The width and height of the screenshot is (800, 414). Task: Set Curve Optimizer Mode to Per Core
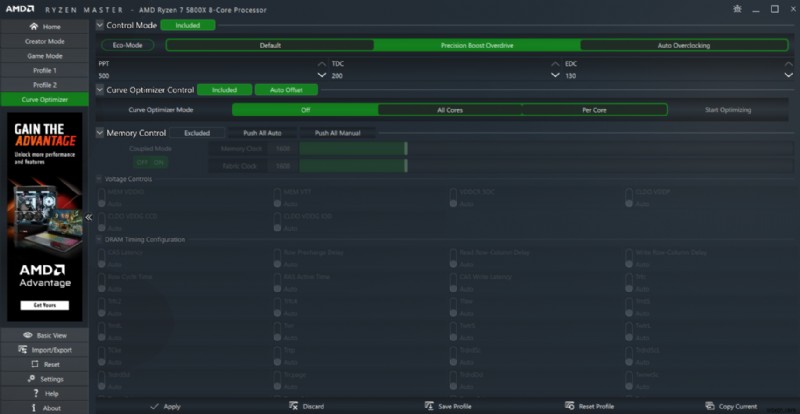tap(594, 110)
